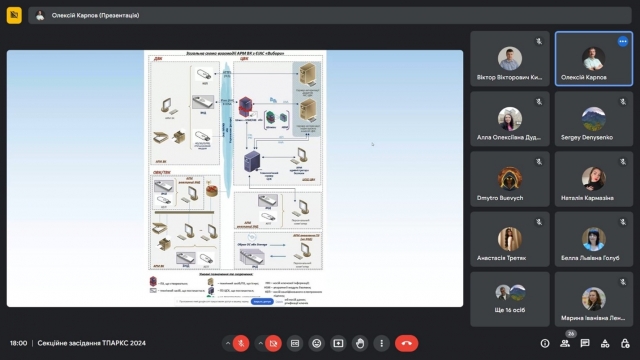Click the 26 participants count badge
This screenshot has height=360, width=640.
[571, 334]
